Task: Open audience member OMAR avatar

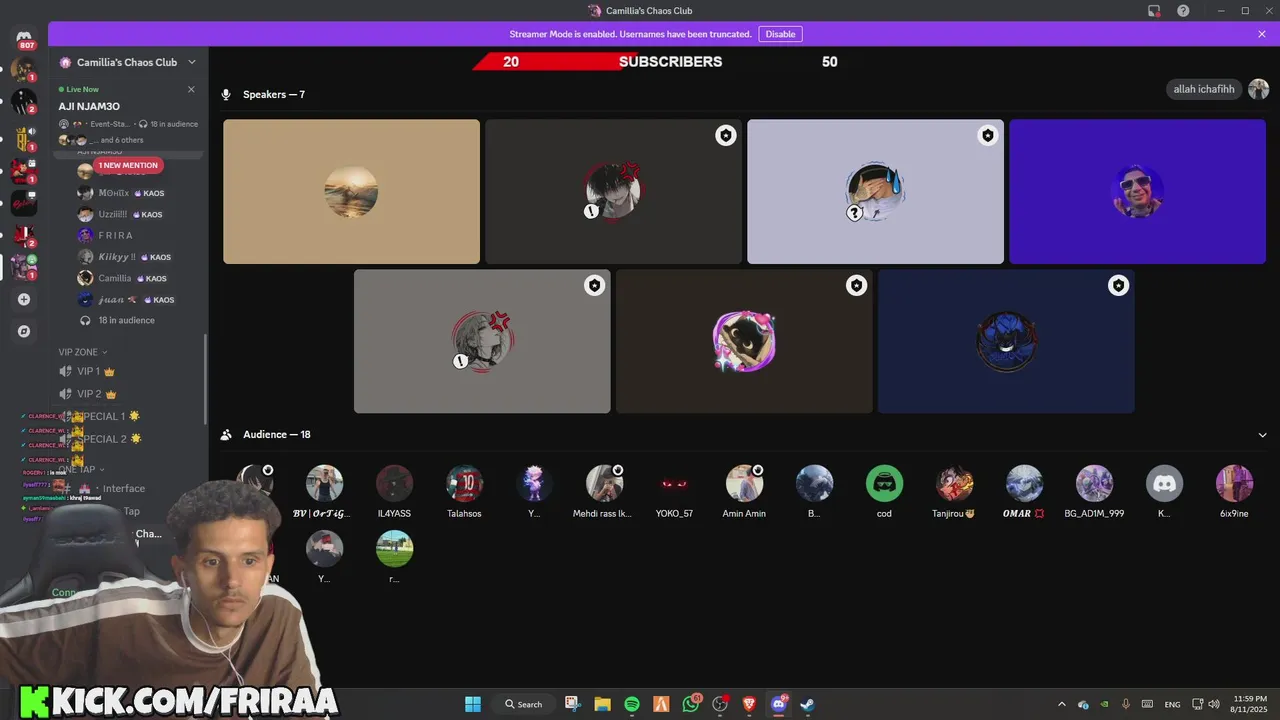Action: point(1024,484)
